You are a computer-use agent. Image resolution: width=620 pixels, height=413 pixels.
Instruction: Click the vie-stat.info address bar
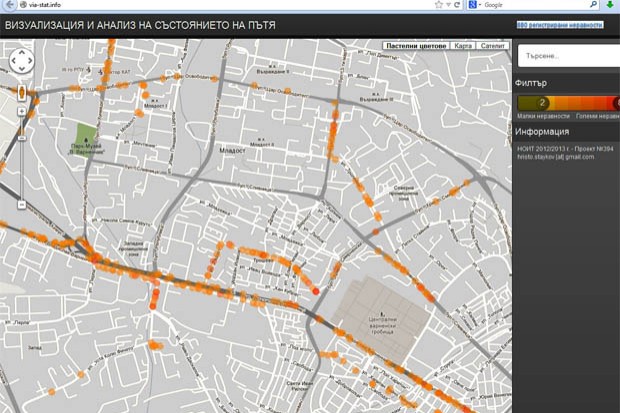tap(200, 5)
